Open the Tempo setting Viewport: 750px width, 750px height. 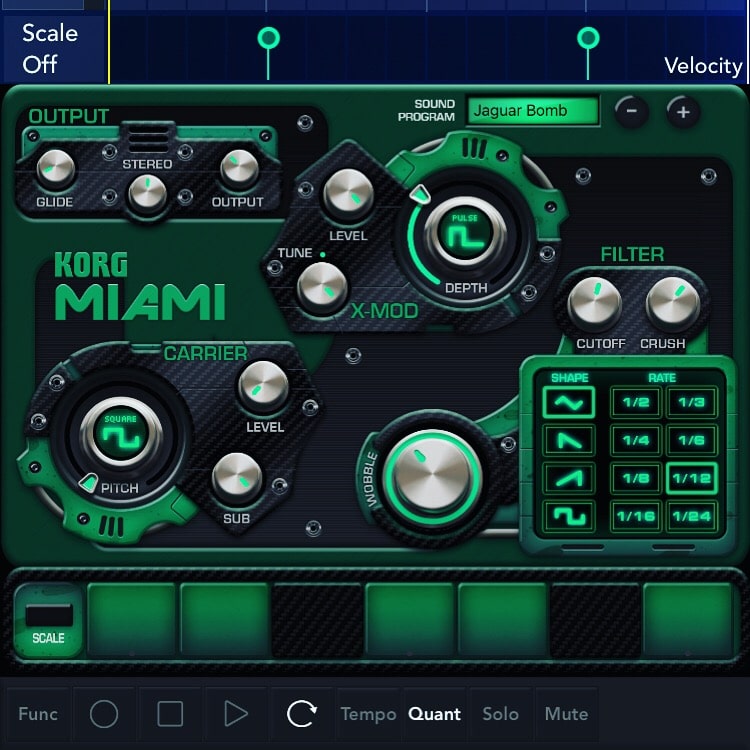pos(368,714)
